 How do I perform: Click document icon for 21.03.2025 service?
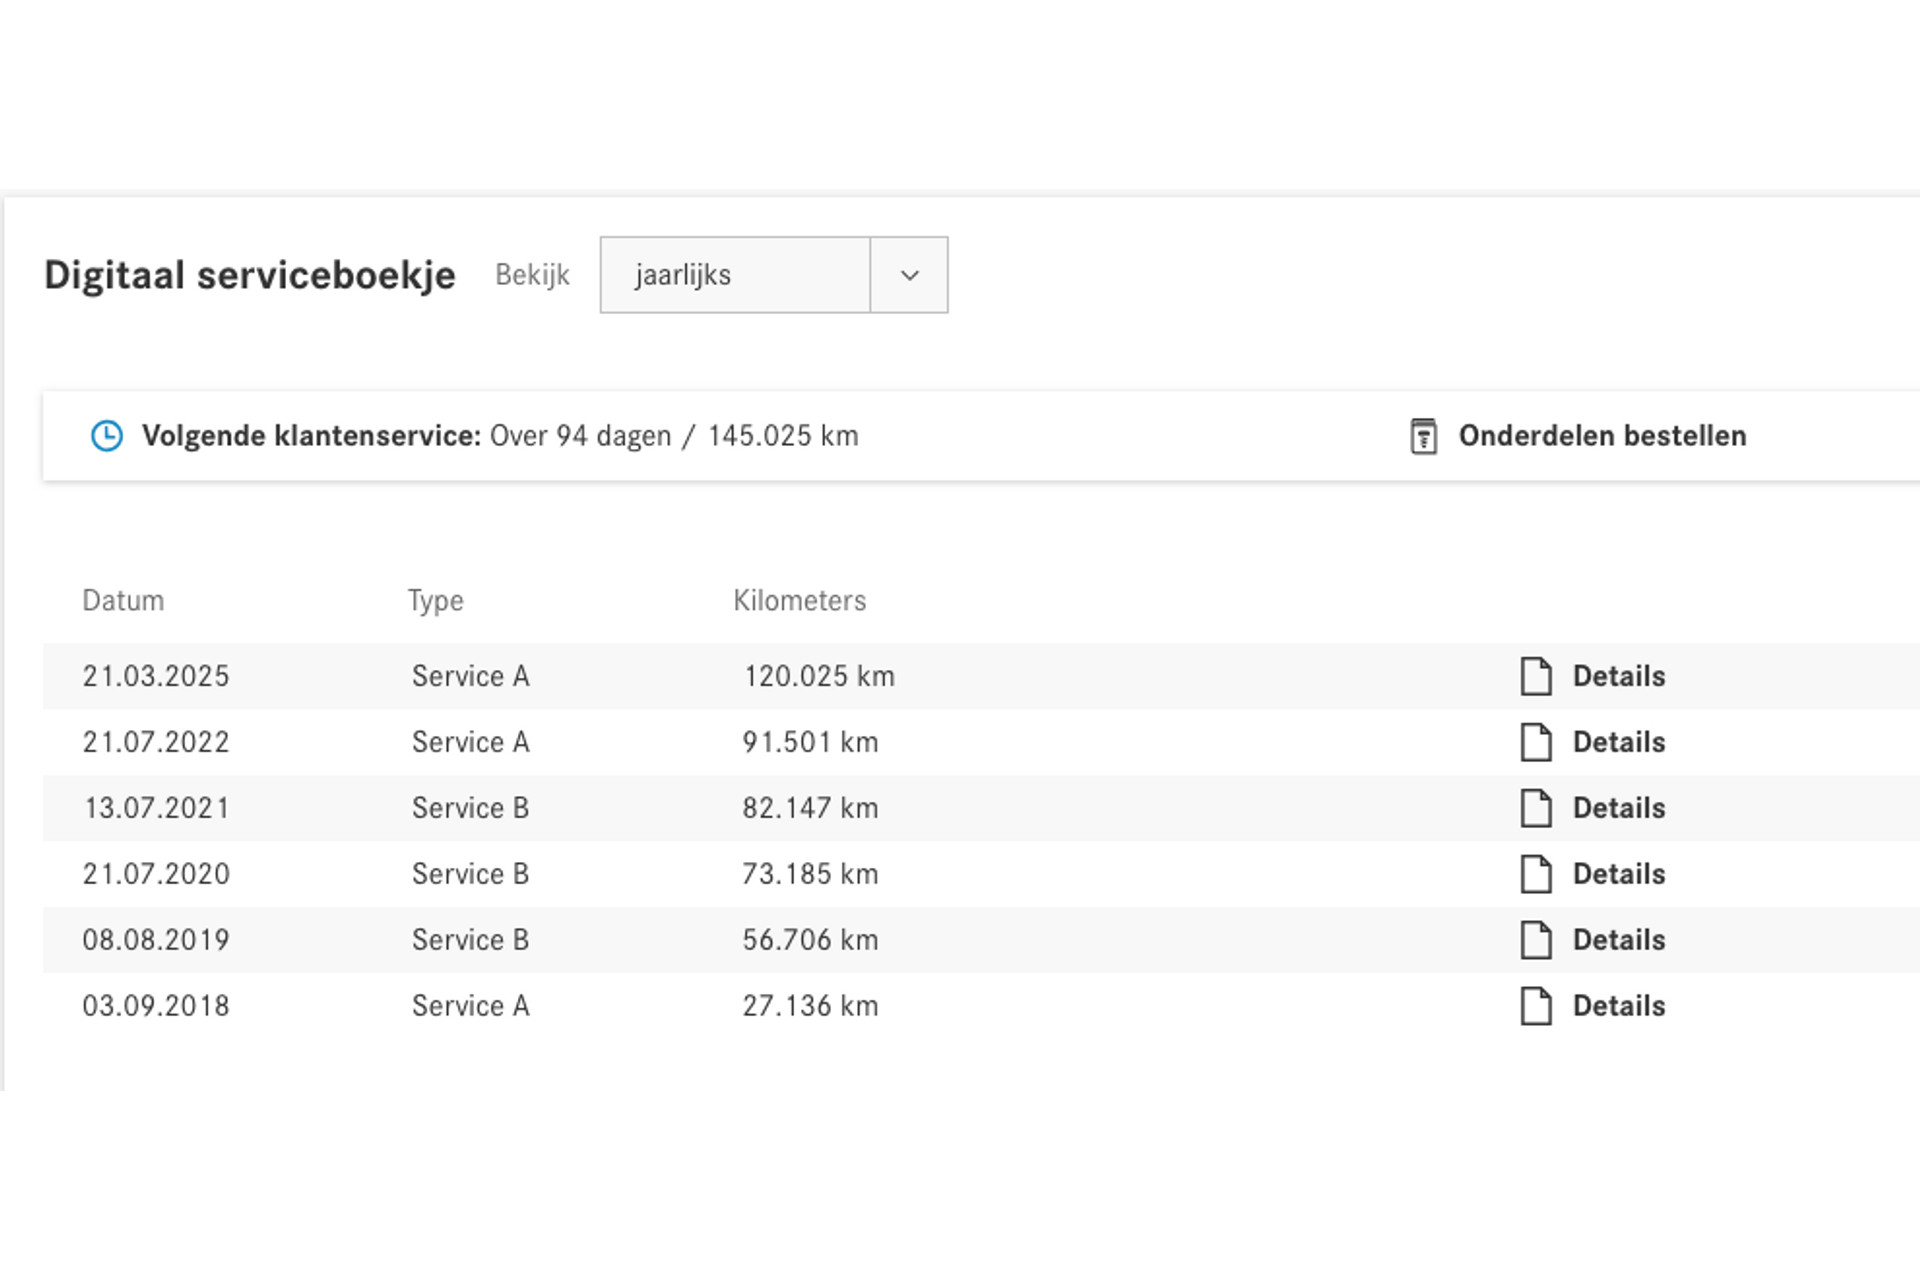pos(1536,676)
